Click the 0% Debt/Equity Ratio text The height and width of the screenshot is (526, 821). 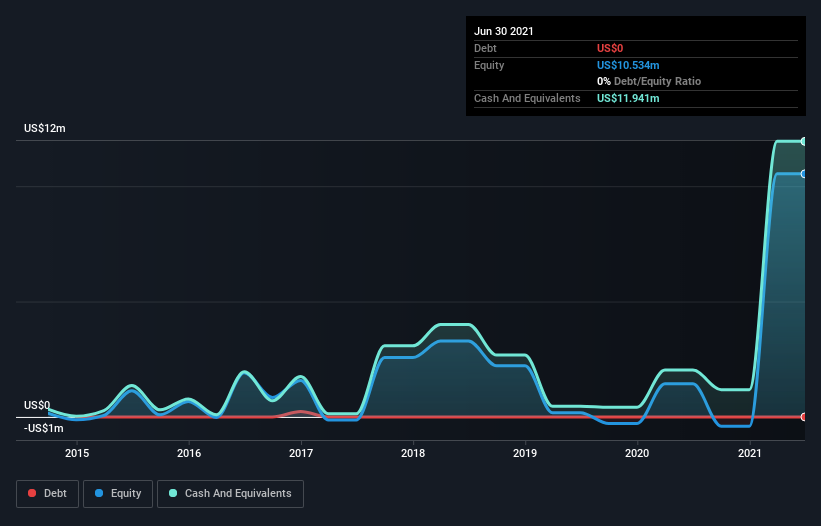(x=649, y=81)
